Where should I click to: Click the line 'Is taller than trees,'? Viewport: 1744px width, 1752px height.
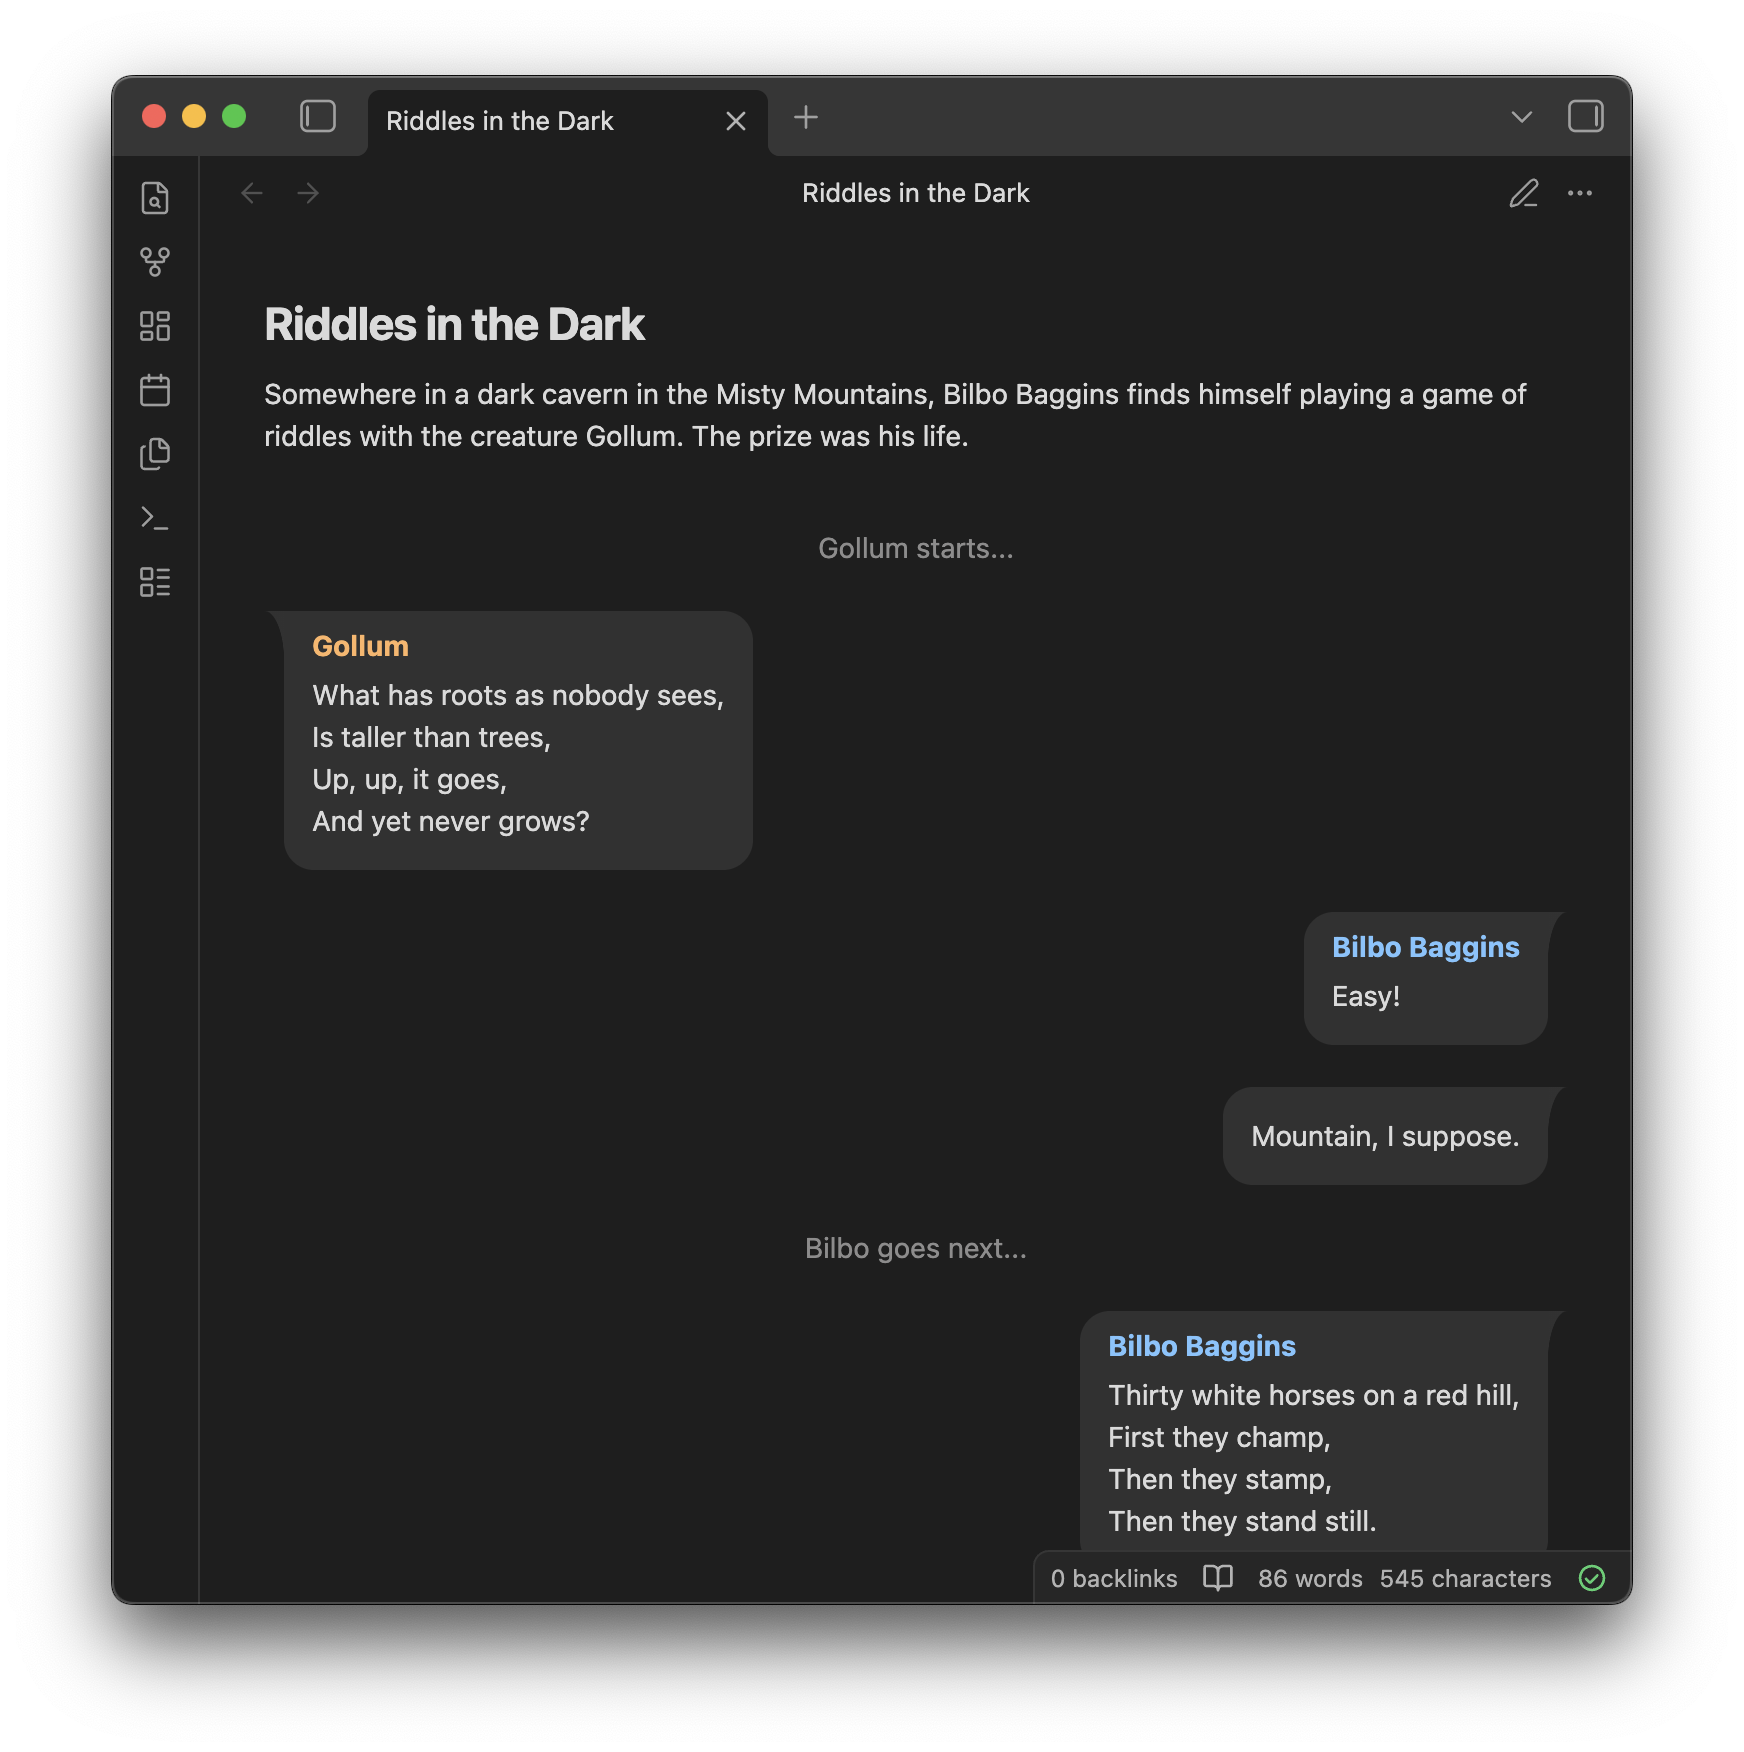pyautogui.click(x=431, y=737)
